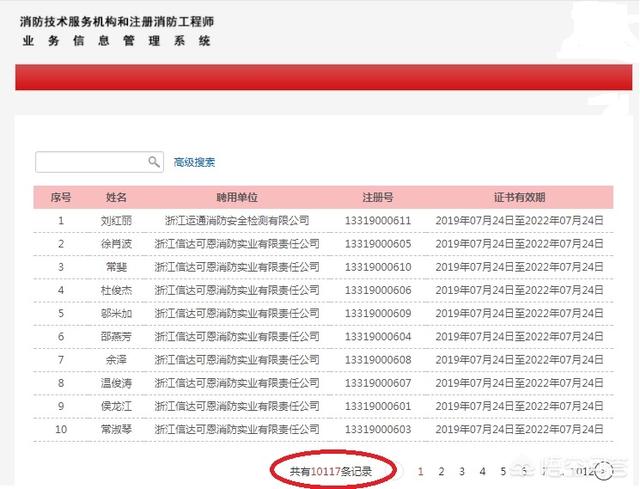This screenshot has width=640, height=489.
Task: Open results page 3
Action: (462, 471)
